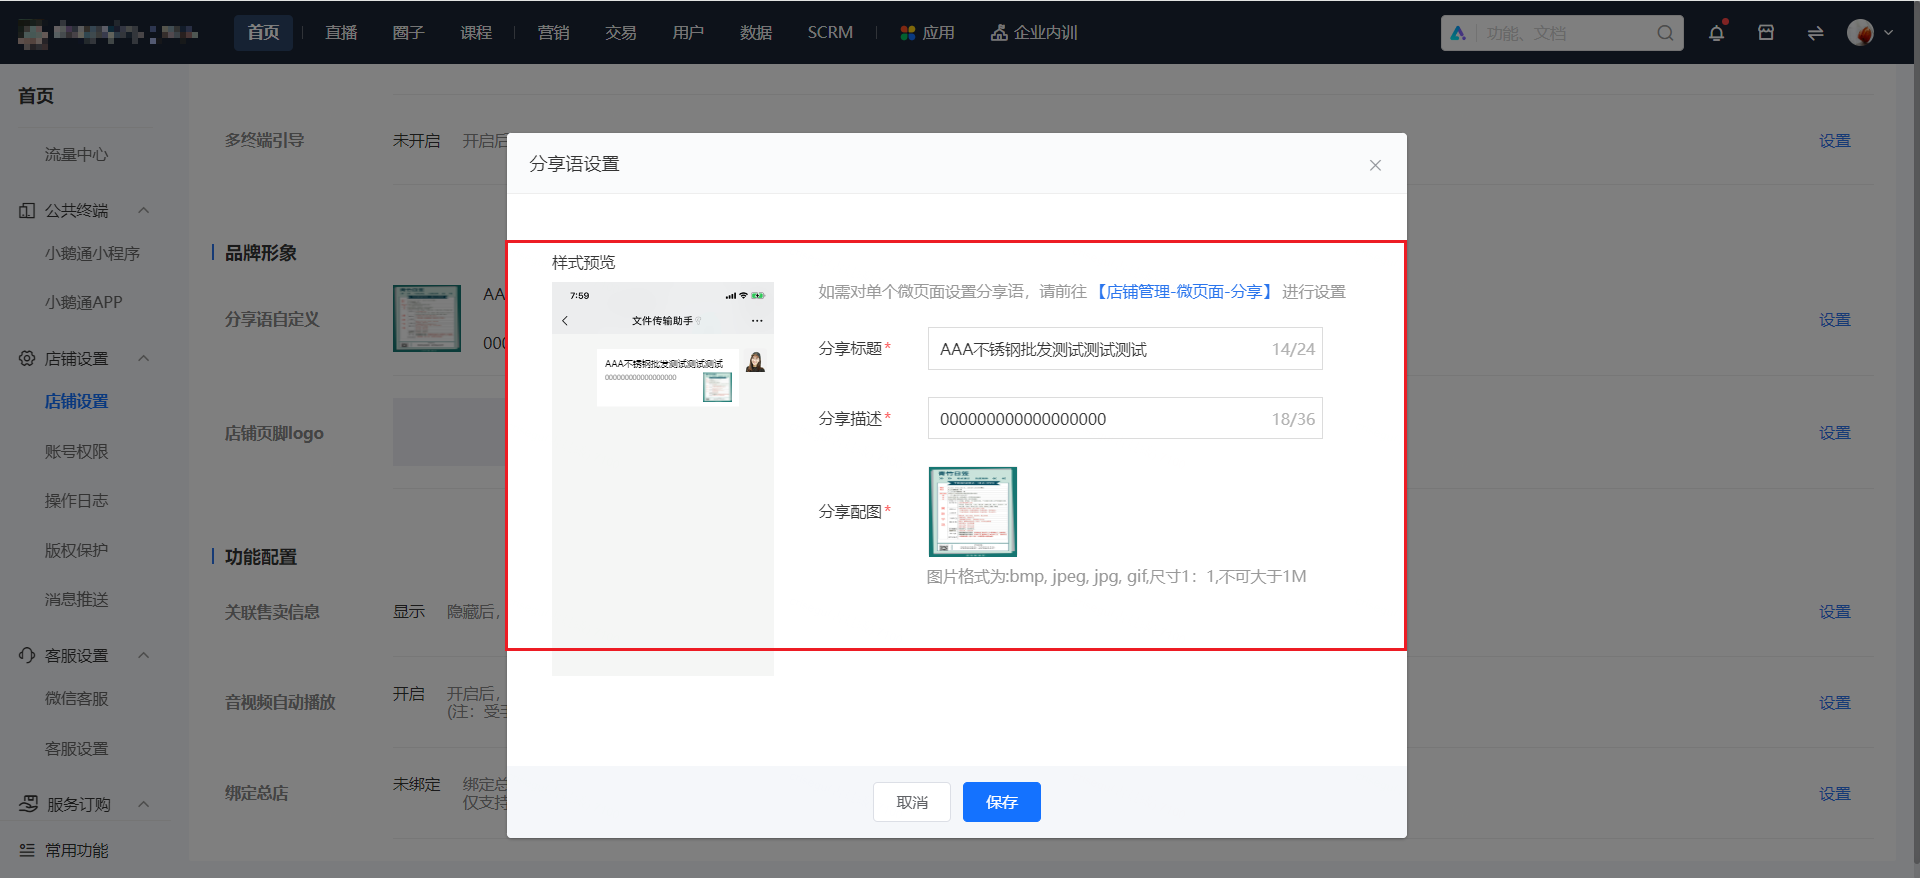Collapse the 服务订购 sidebar section
Screen dimensions: 1920x878
click(143, 804)
